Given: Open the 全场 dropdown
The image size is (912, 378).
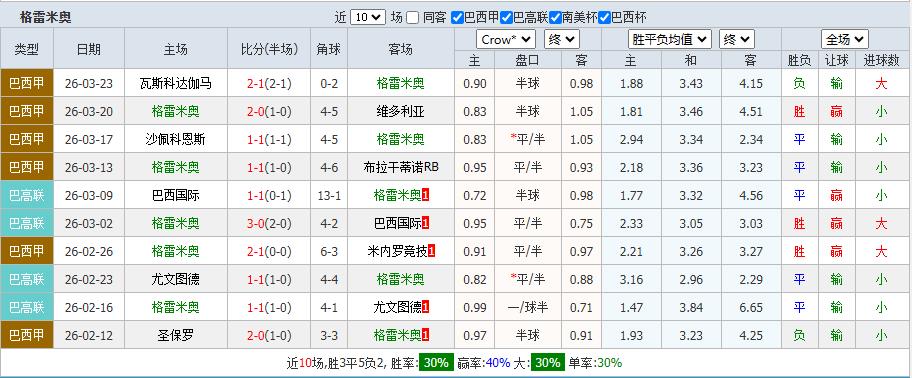Looking at the screenshot, I should point(845,40).
